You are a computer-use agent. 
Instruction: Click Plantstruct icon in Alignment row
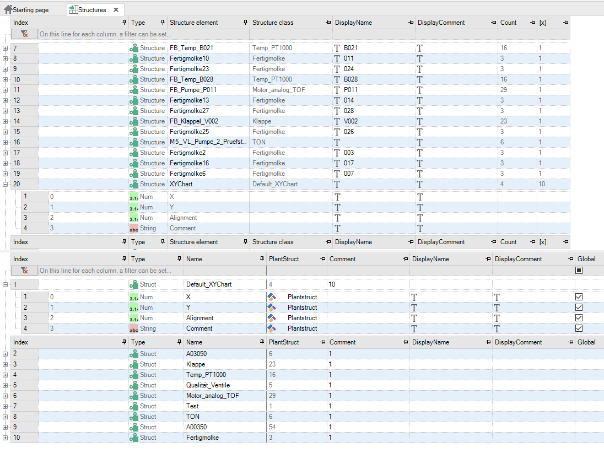pyautogui.click(x=272, y=318)
